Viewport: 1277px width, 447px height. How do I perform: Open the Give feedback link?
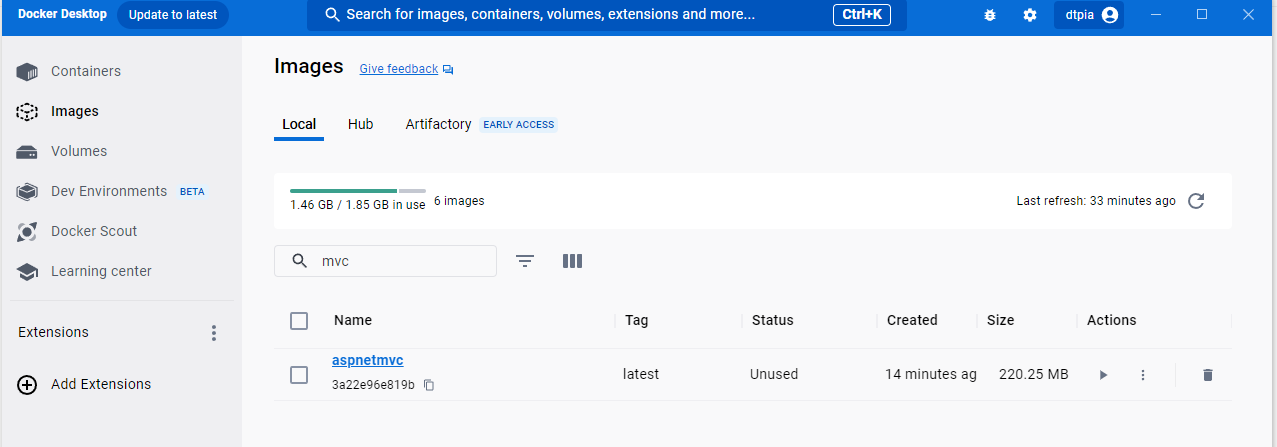(x=399, y=69)
